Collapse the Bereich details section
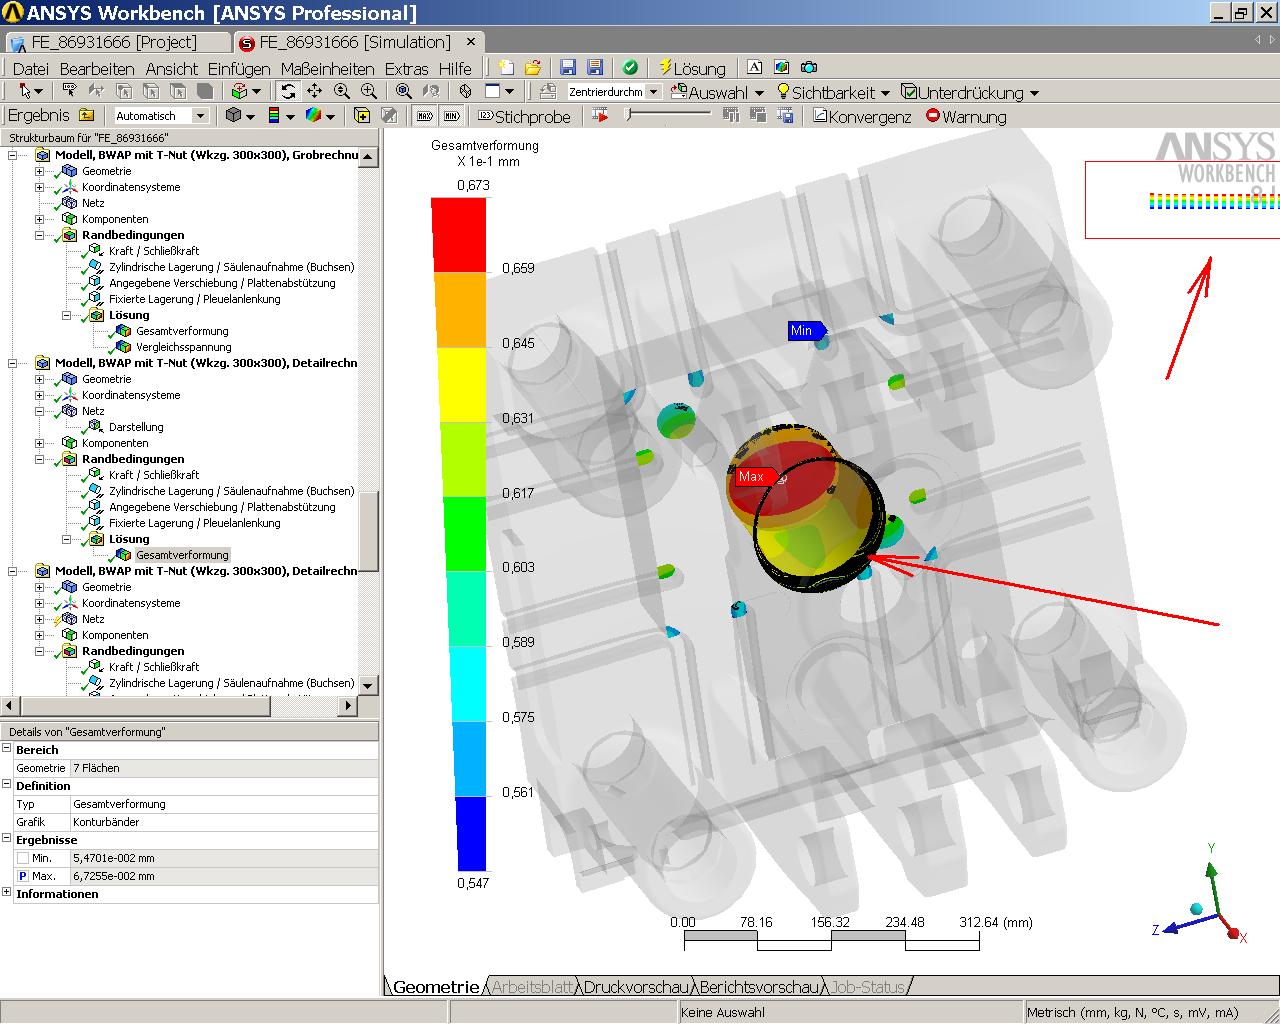Screen dimensions: 1280x1024 pos(6,748)
